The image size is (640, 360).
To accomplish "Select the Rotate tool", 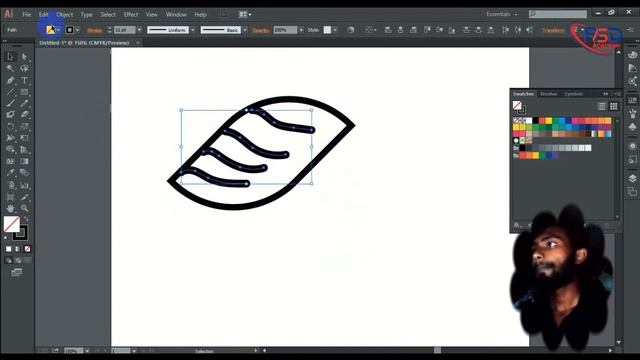I will point(11,127).
